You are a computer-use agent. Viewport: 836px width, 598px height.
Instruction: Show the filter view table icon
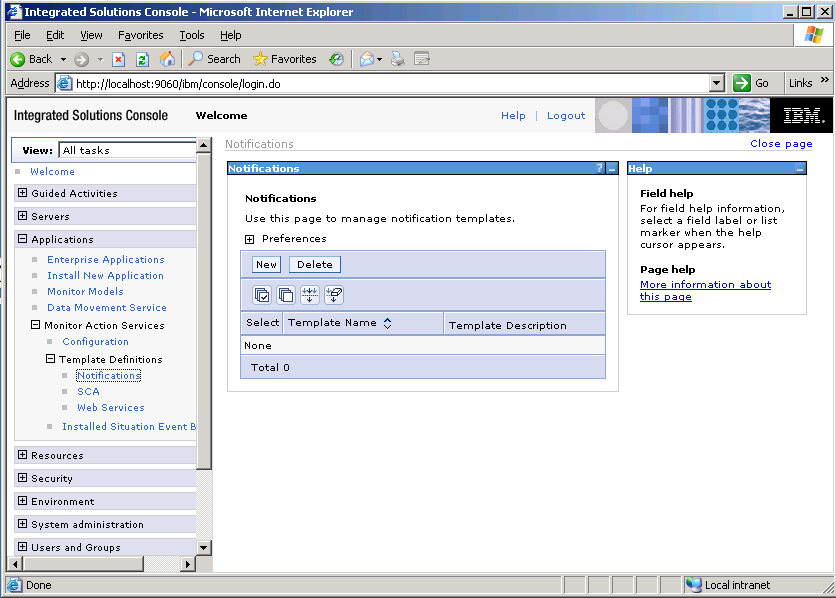click(x=310, y=295)
